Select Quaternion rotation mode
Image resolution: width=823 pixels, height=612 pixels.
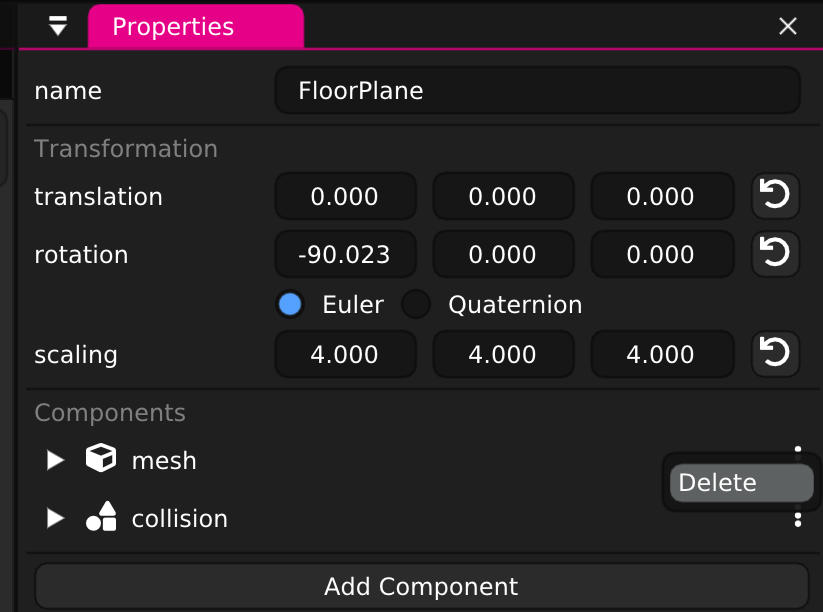point(416,304)
